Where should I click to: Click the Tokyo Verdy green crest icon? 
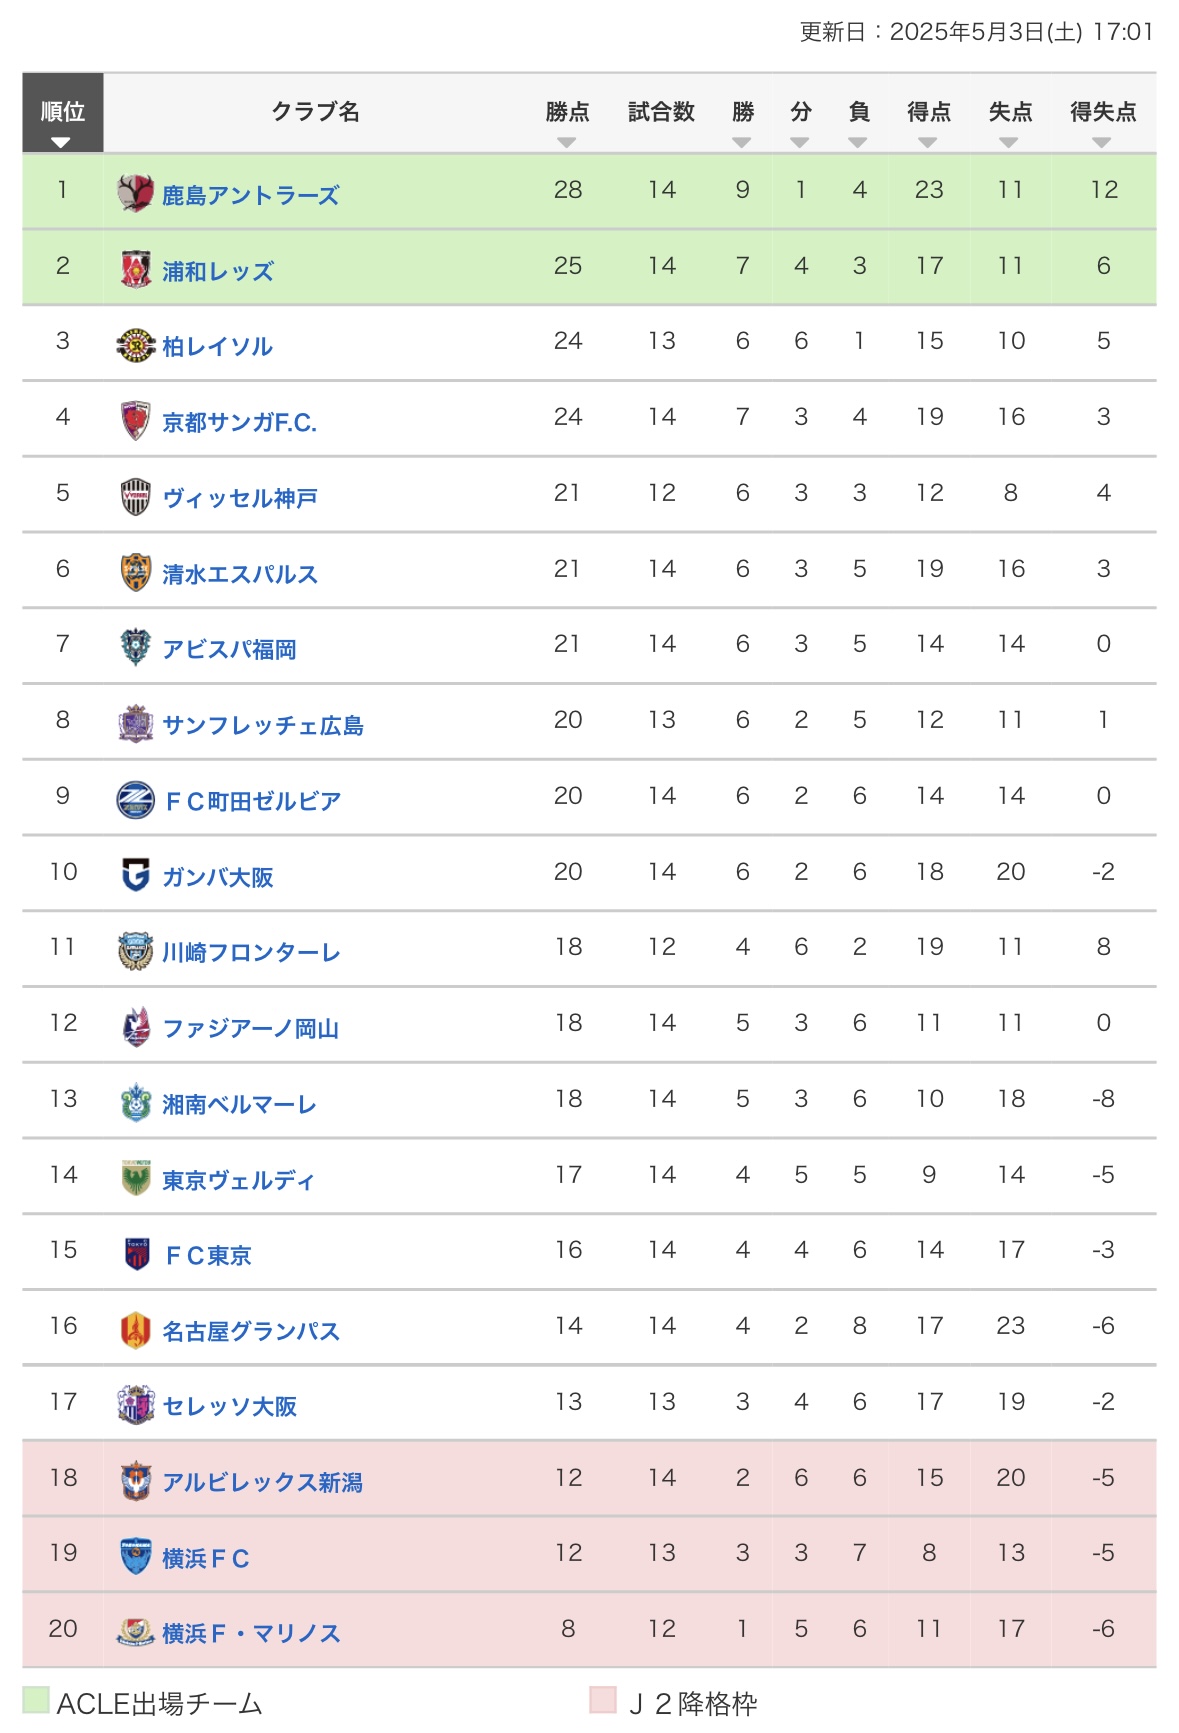coord(135,1178)
